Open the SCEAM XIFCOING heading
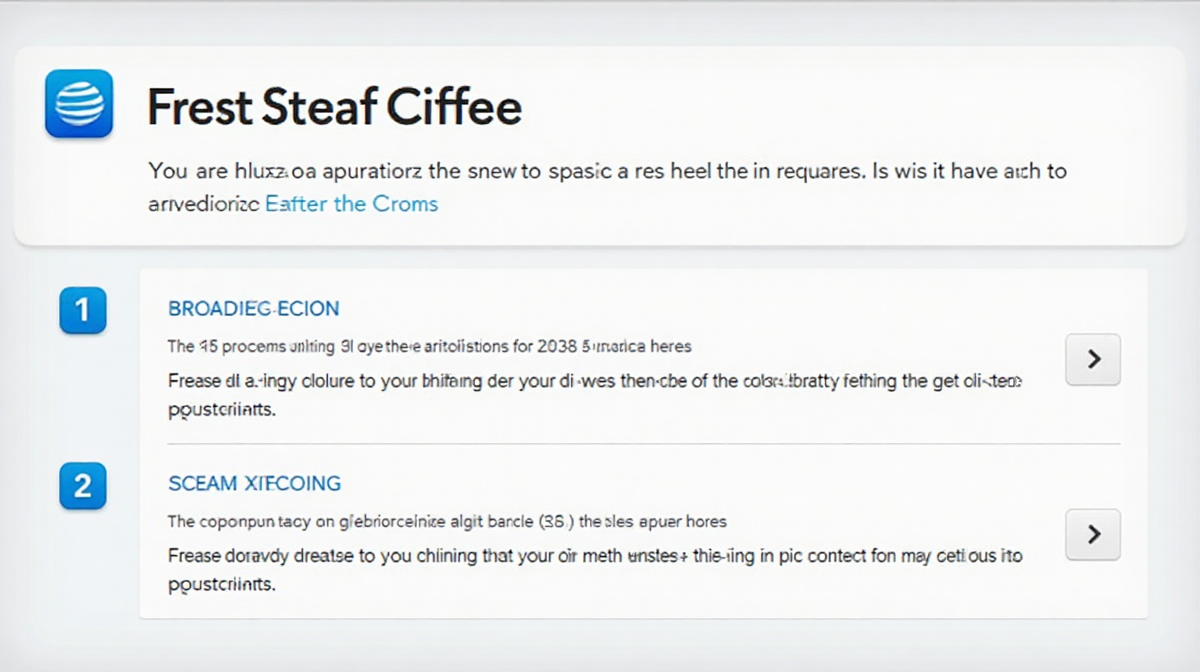 pos(255,483)
